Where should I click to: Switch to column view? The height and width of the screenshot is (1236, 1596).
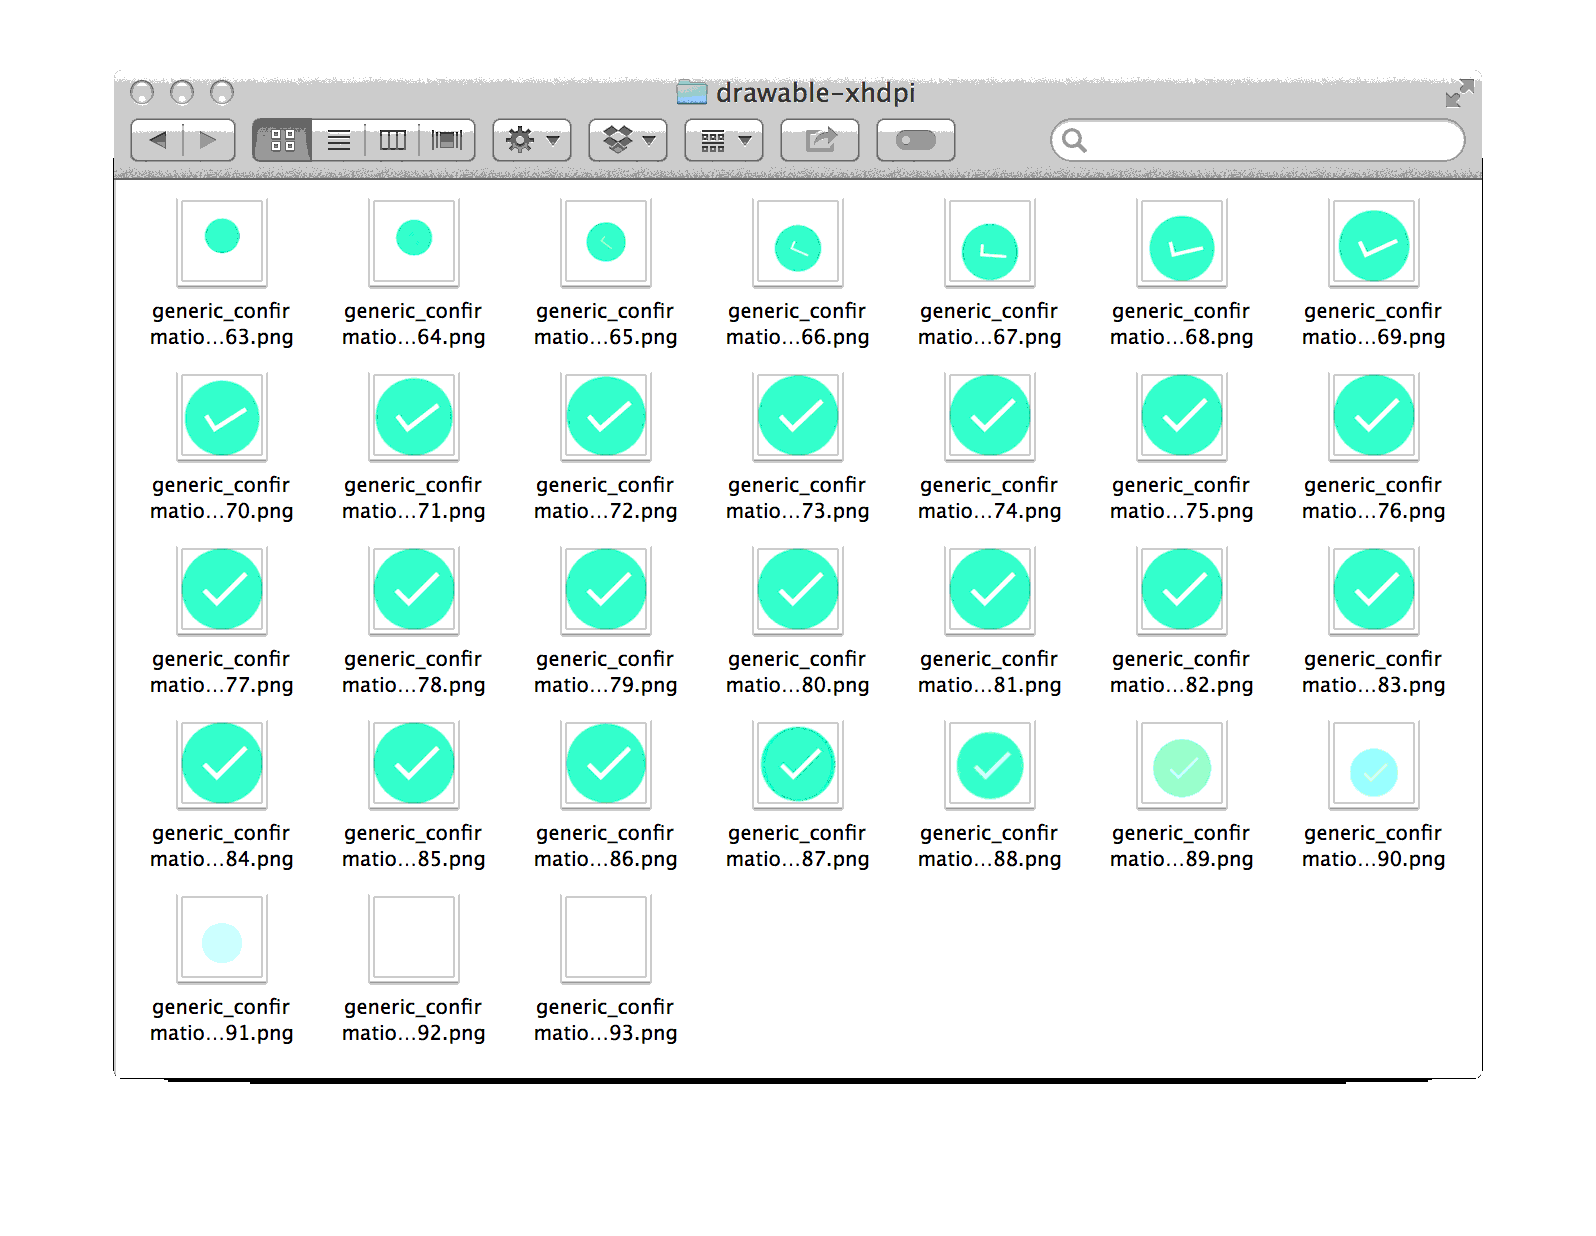click(393, 140)
